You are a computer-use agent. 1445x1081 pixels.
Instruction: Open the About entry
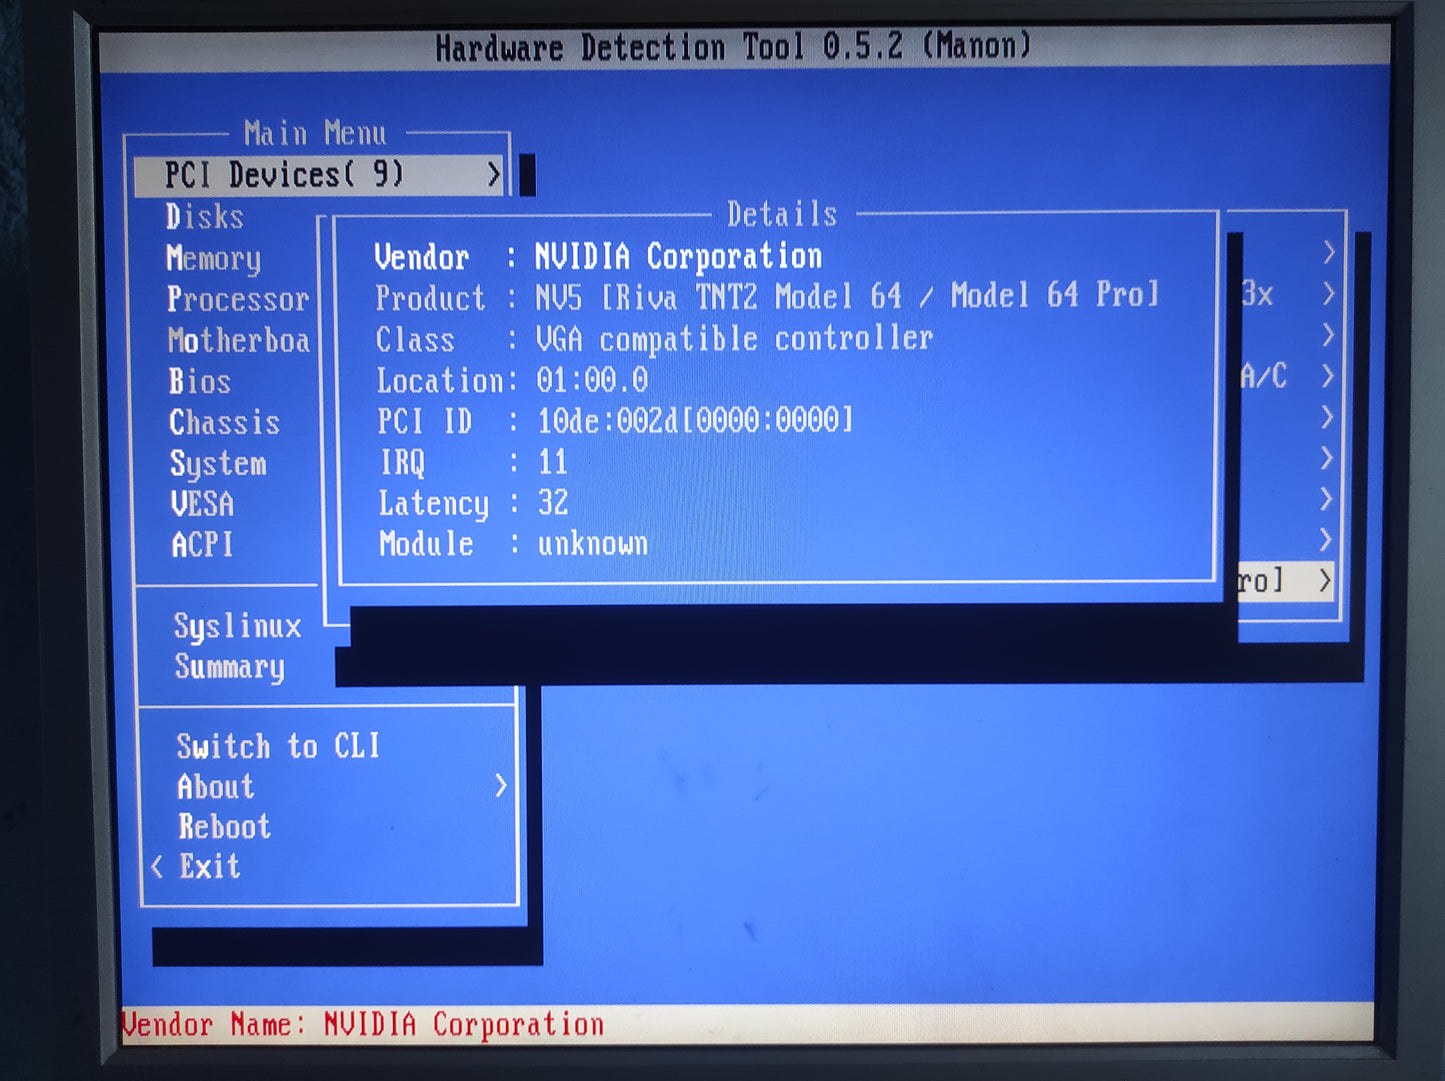[216, 787]
